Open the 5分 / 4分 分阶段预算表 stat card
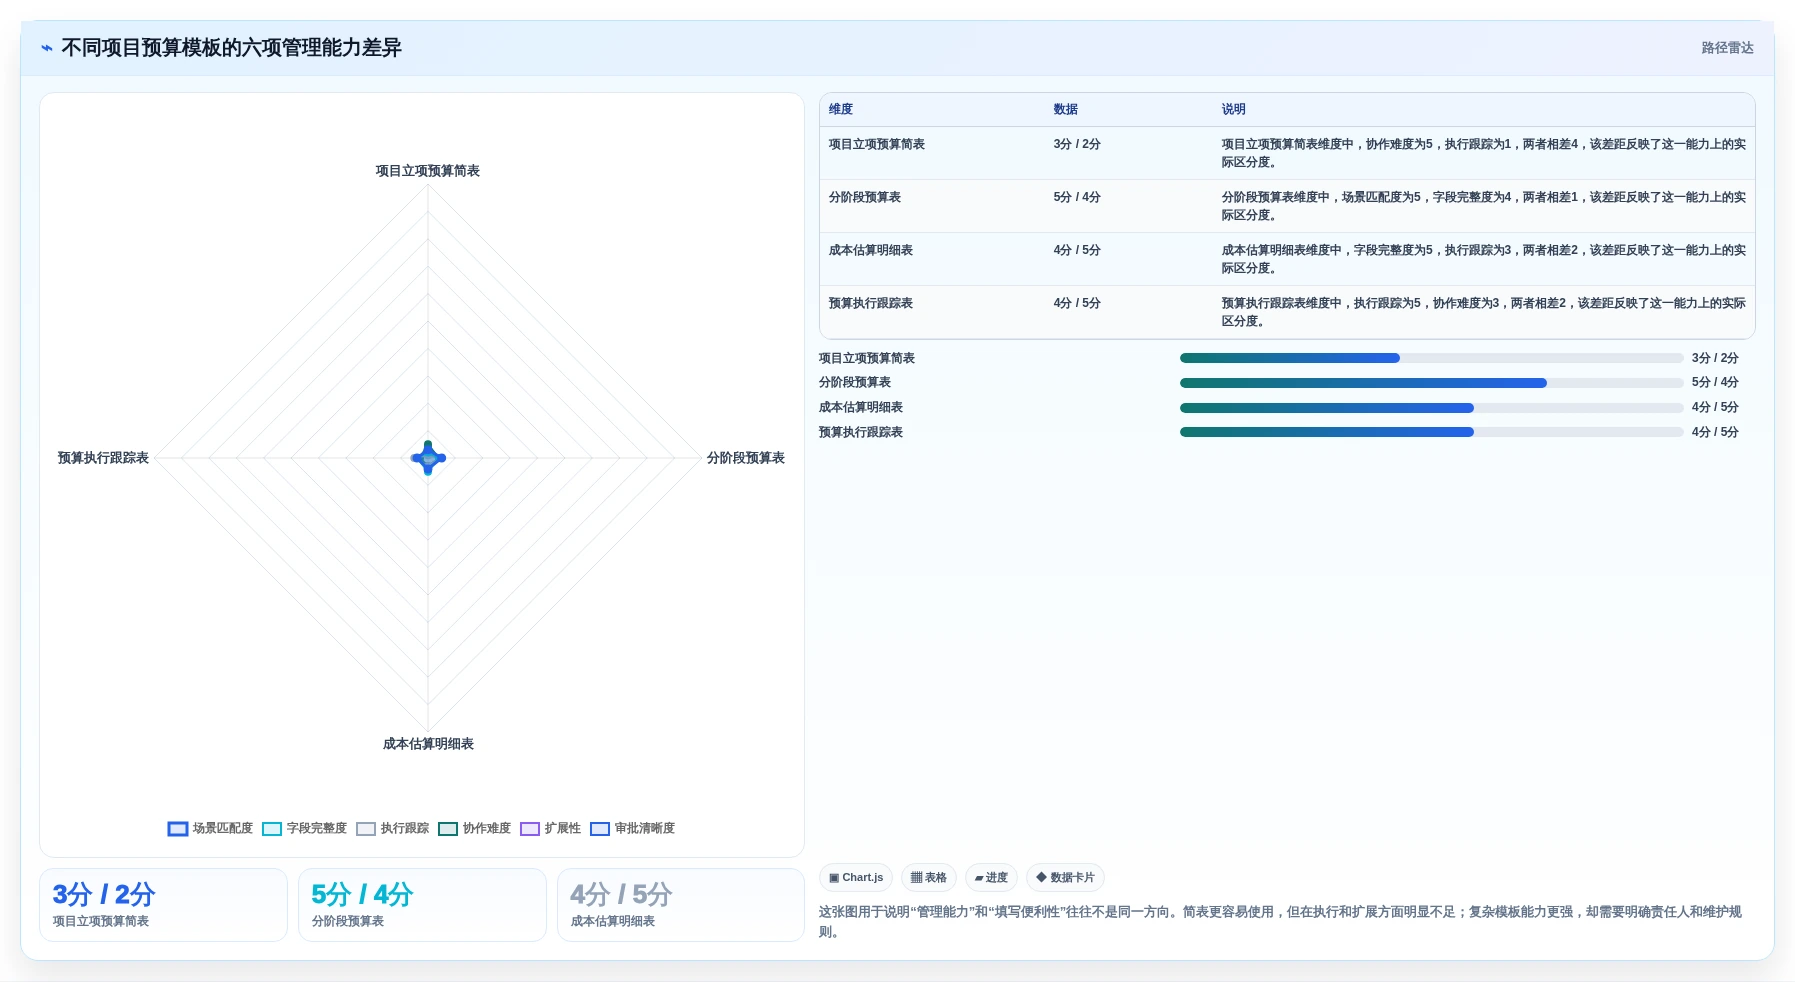Viewport: 1795px width, 982px height. [422, 905]
